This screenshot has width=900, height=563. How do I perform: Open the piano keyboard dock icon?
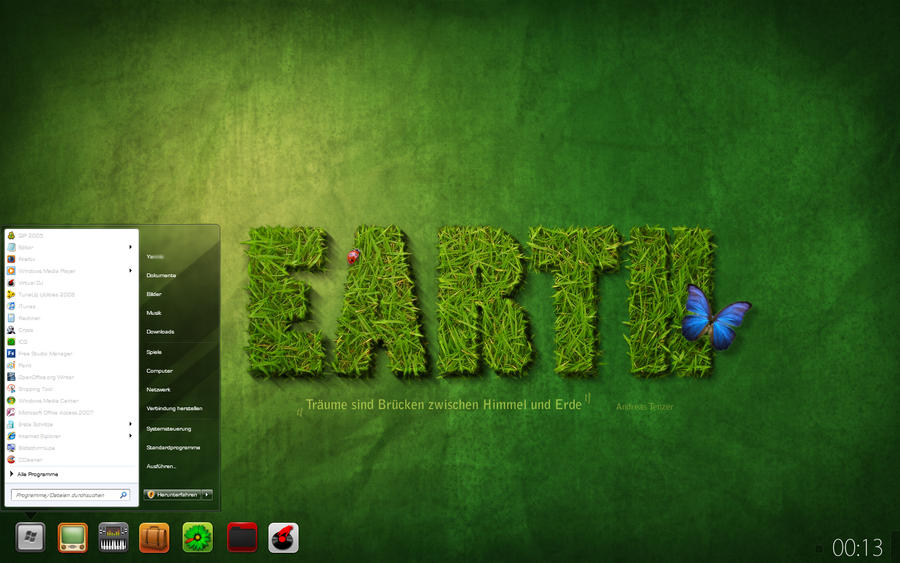(113, 538)
